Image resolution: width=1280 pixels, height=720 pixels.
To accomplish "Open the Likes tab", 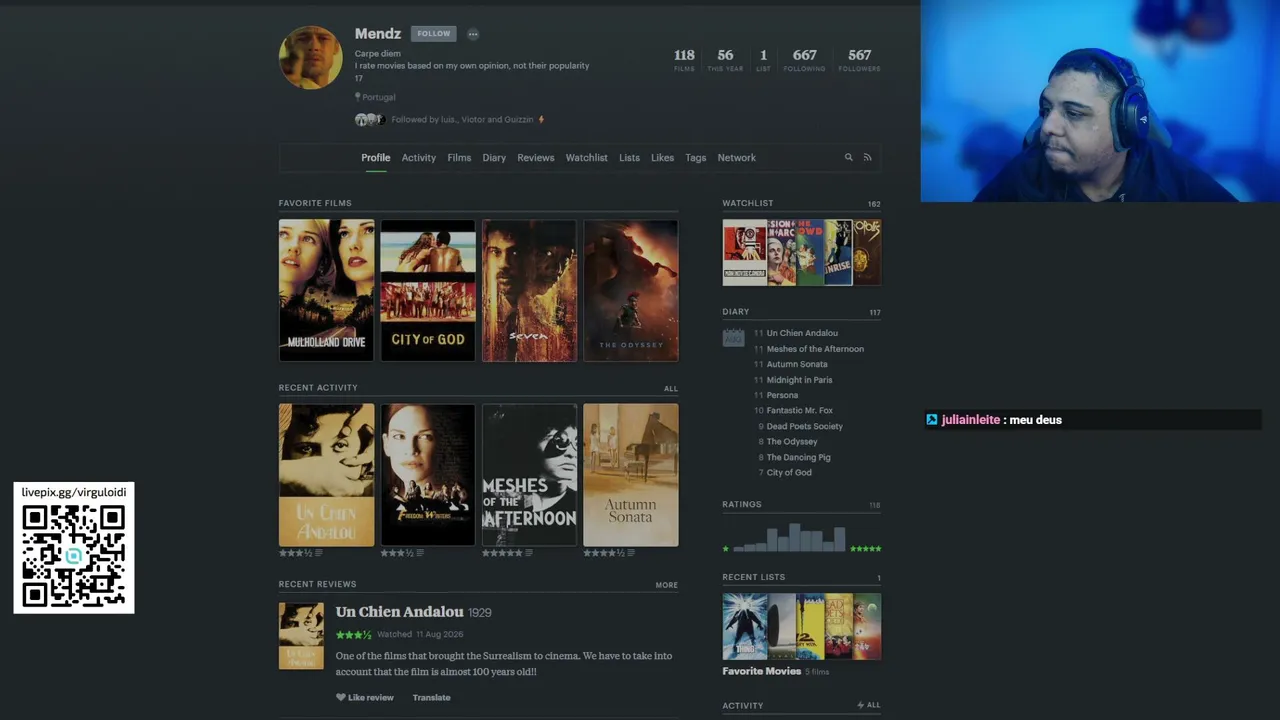I will [x=662, y=158].
